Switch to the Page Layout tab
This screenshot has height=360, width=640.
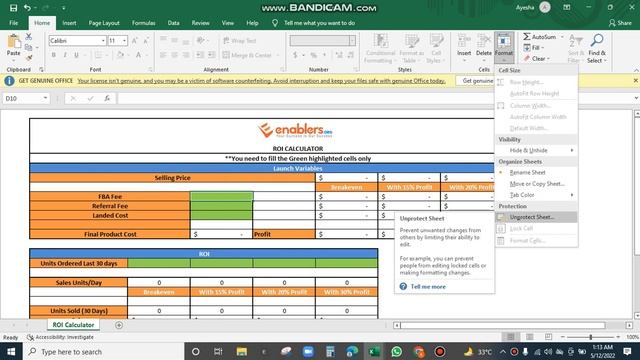click(104, 23)
